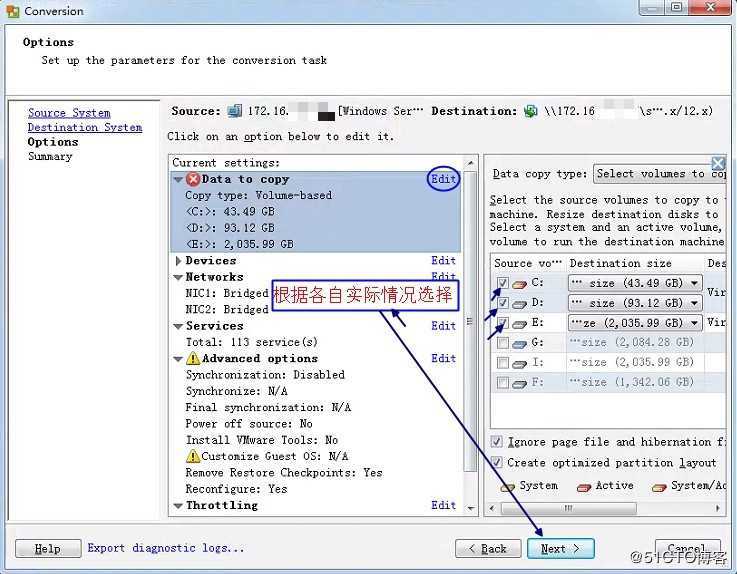Edit the Advanced options settings
Viewport: 737px width, 574px height.
click(x=443, y=358)
